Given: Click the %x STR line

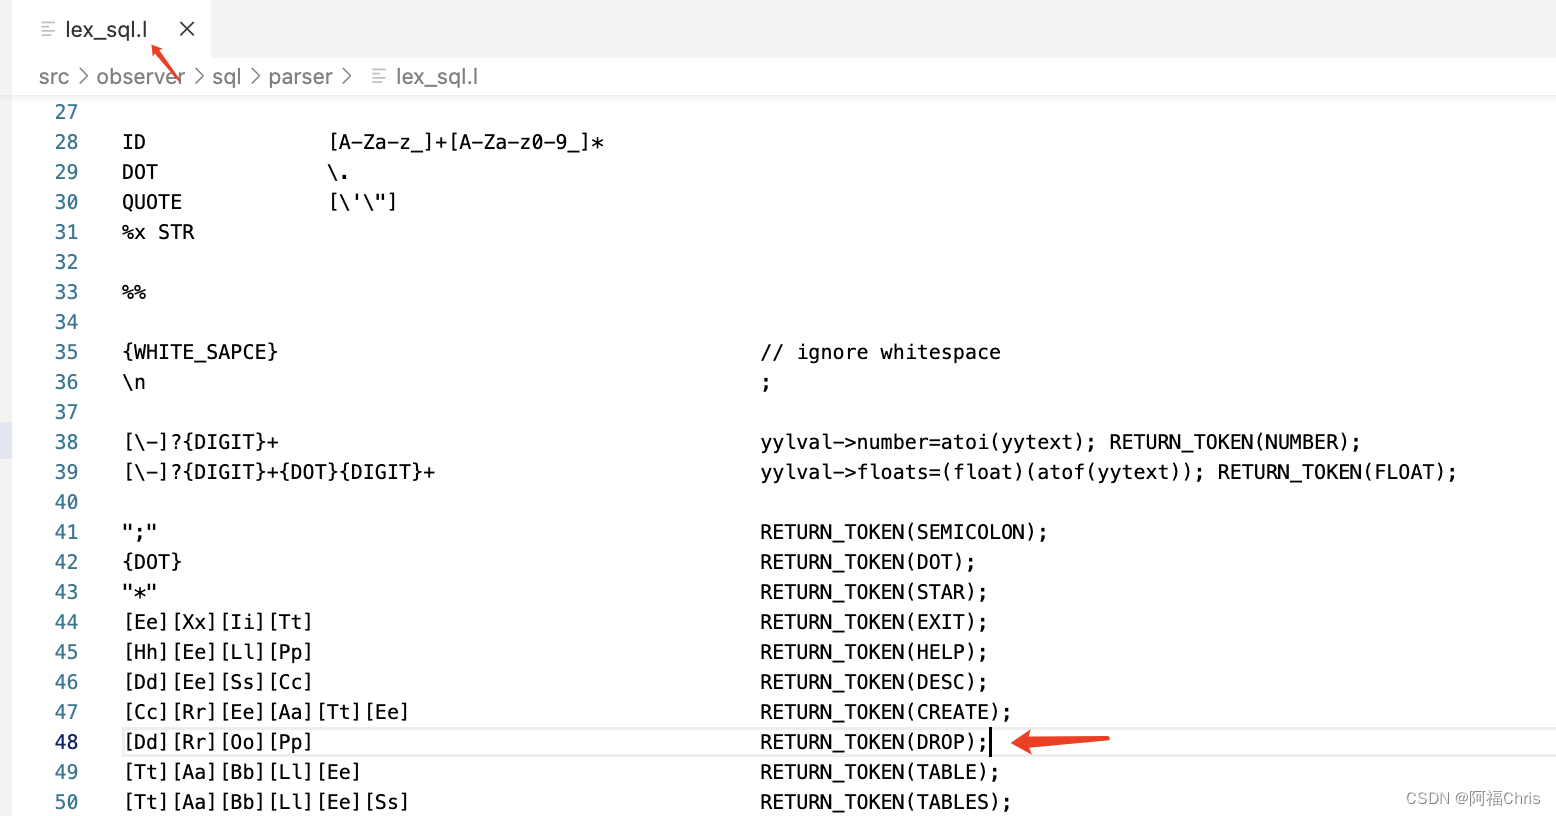Looking at the screenshot, I should [158, 232].
